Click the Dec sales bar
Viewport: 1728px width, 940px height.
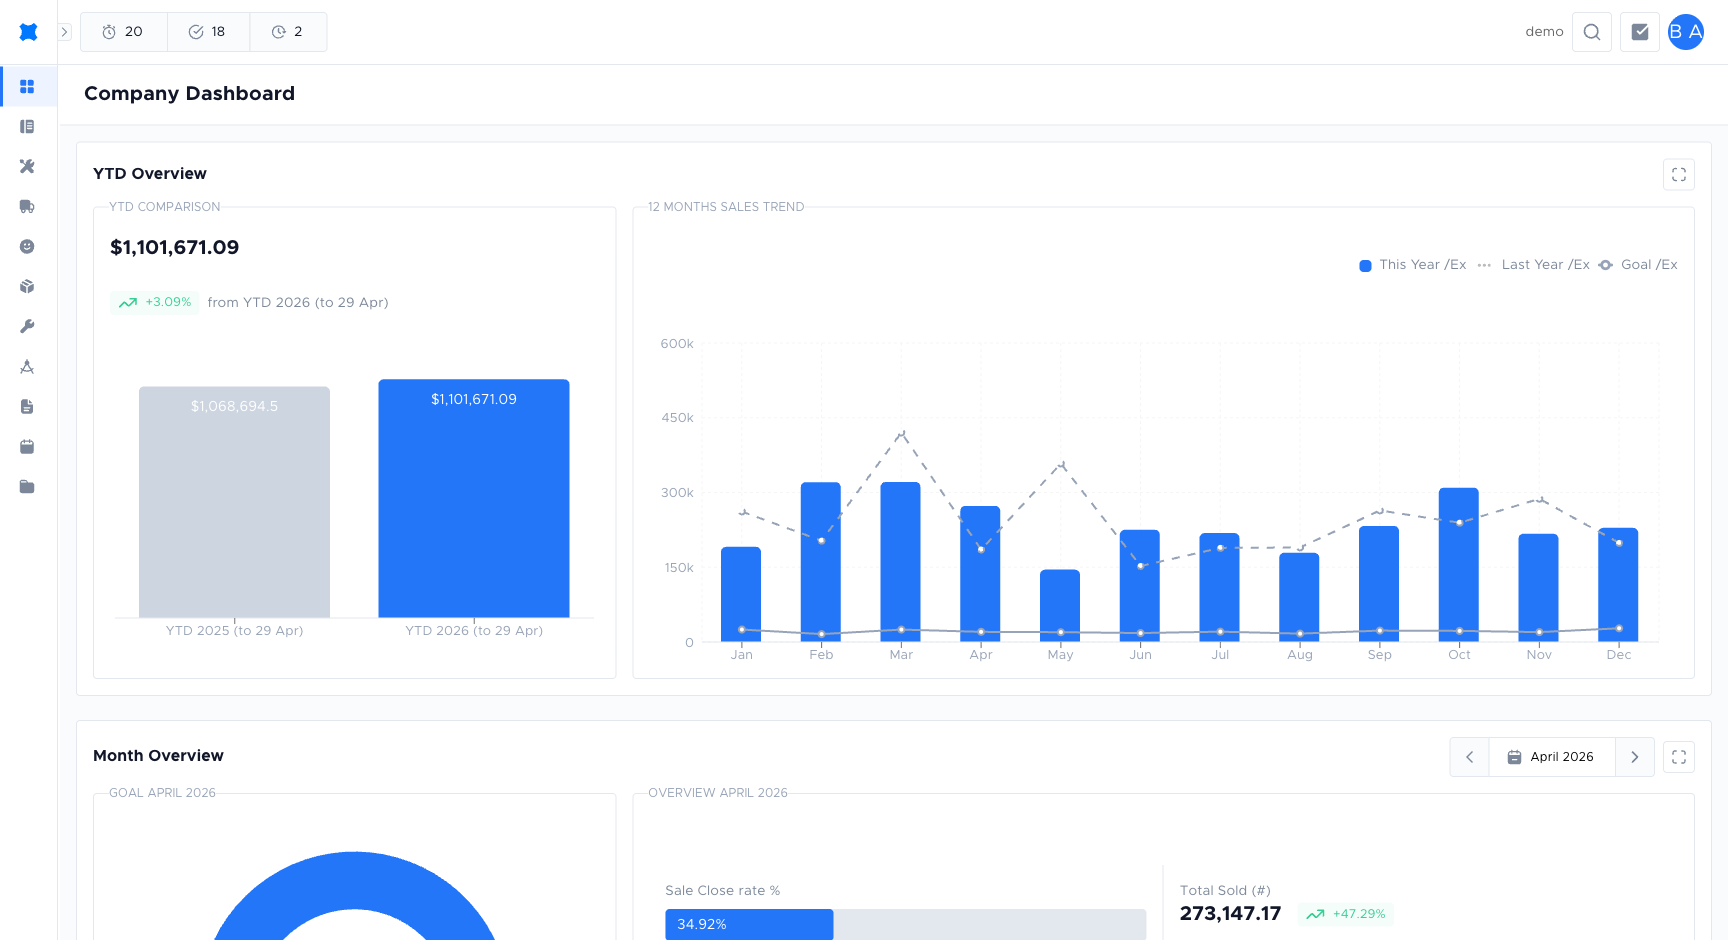point(1618,584)
